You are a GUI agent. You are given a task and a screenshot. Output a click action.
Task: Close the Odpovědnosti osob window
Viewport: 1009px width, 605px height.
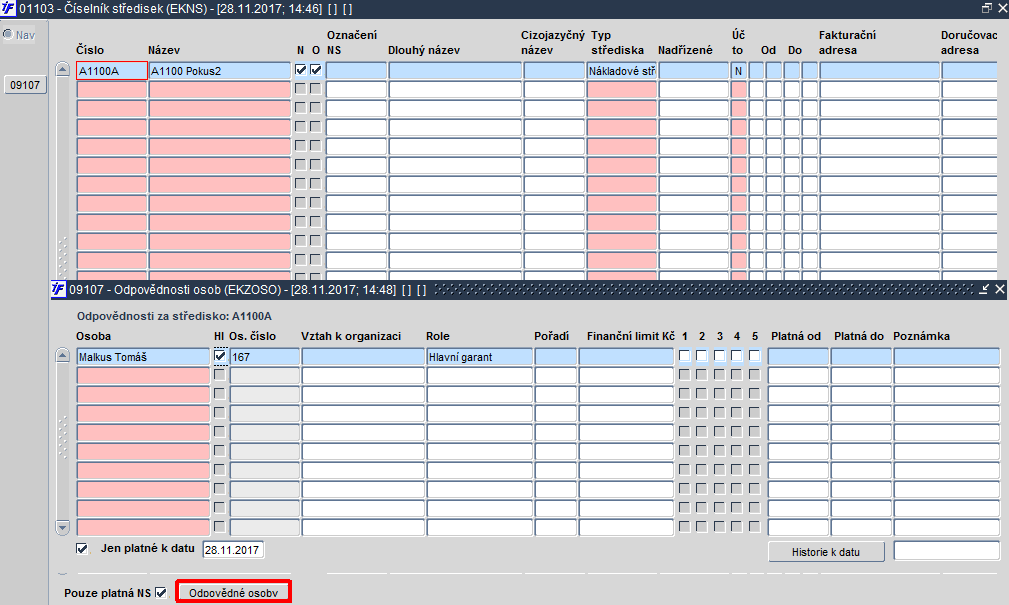pos(999,290)
